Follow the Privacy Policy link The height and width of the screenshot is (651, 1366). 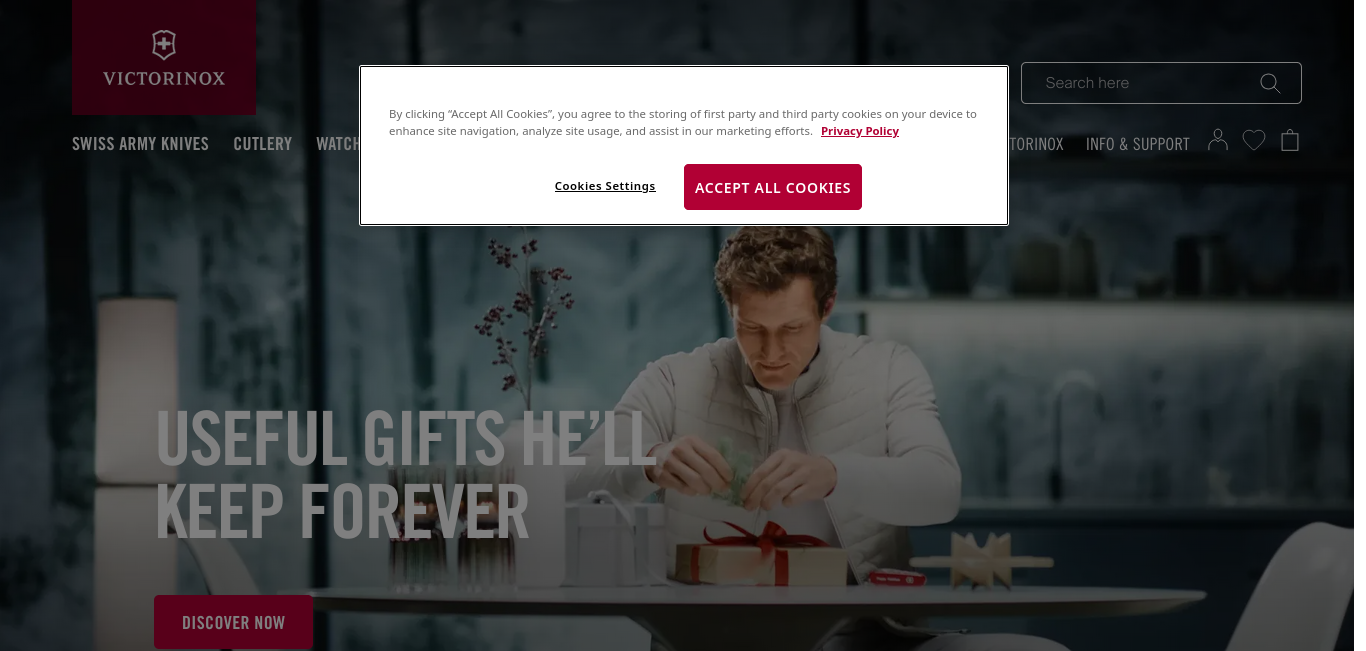(860, 131)
